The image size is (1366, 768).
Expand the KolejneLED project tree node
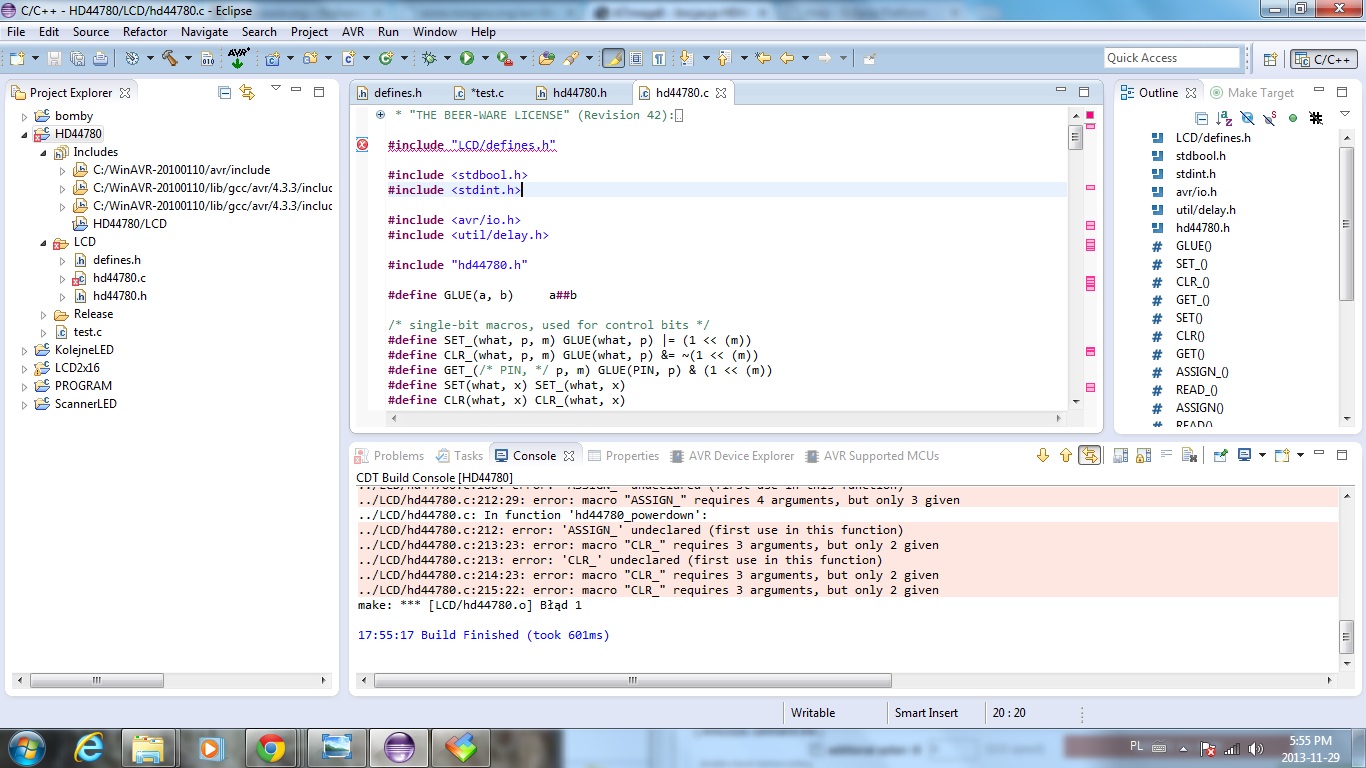click(x=25, y=350)
